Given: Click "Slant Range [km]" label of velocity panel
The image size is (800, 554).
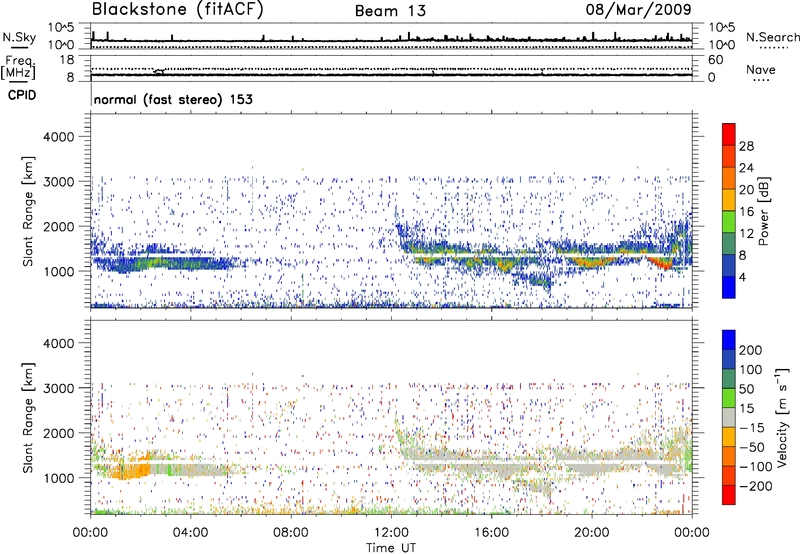Looking at the screenshot, I should point(28,418).
